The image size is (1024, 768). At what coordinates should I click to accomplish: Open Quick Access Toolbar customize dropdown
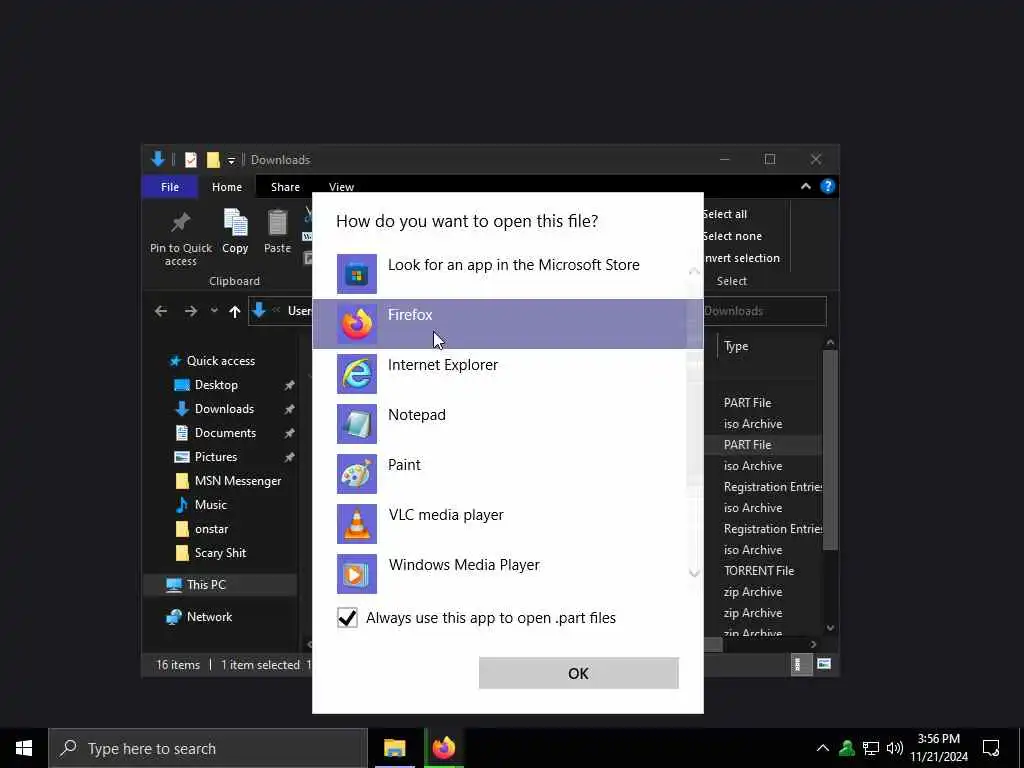click(231, 161)
